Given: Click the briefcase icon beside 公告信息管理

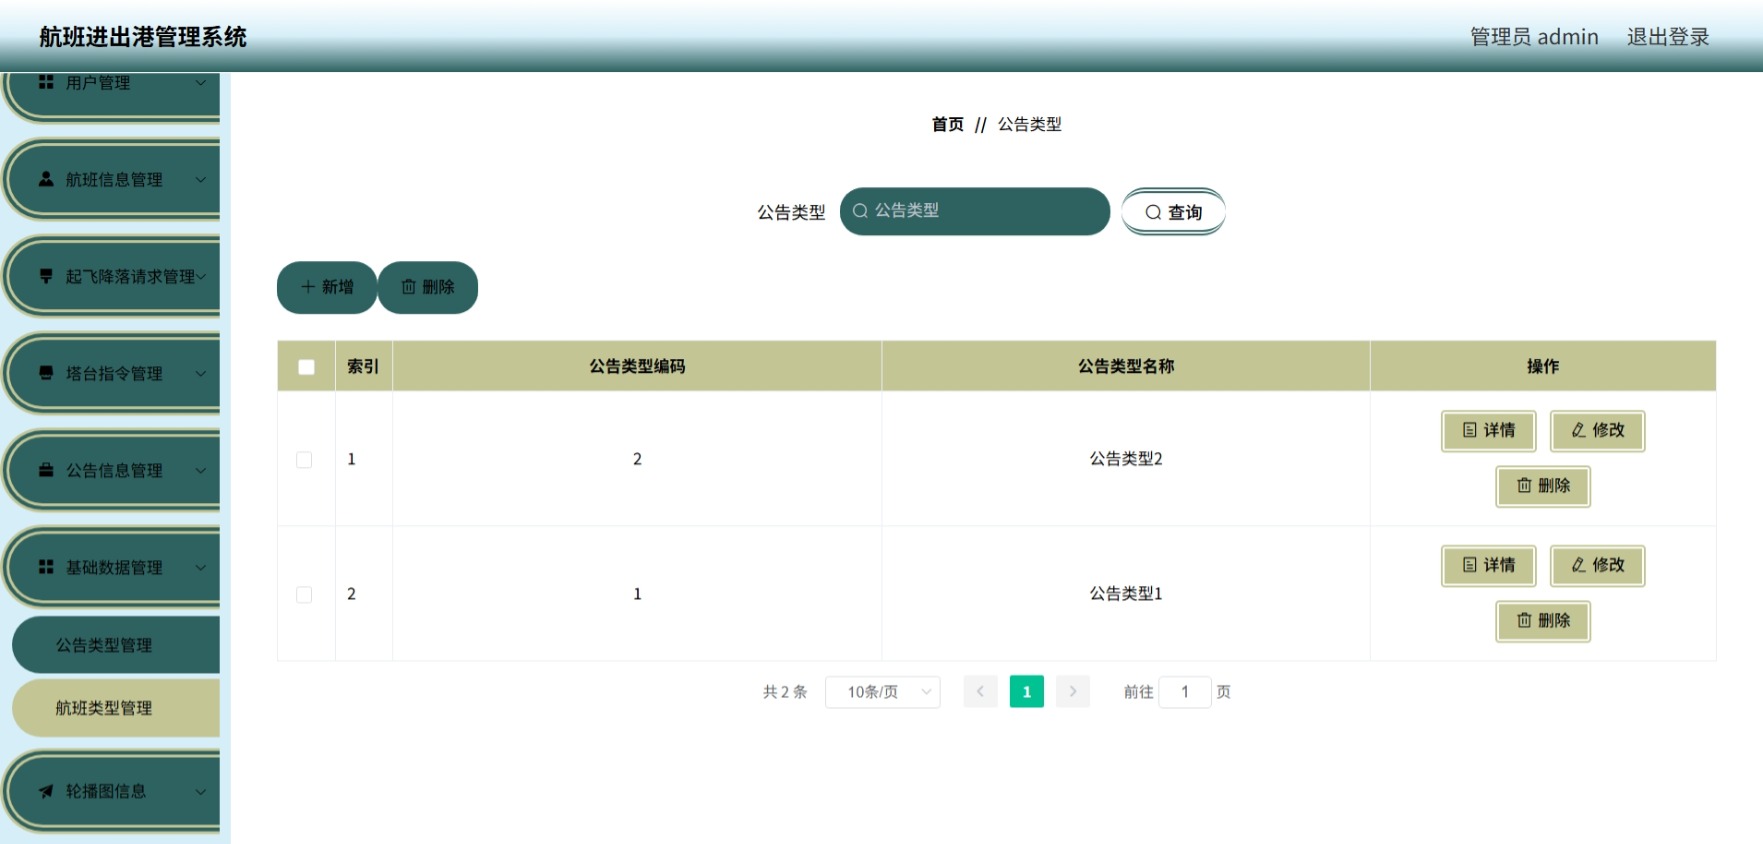Looking at the screenshot, I should point(46,470).
